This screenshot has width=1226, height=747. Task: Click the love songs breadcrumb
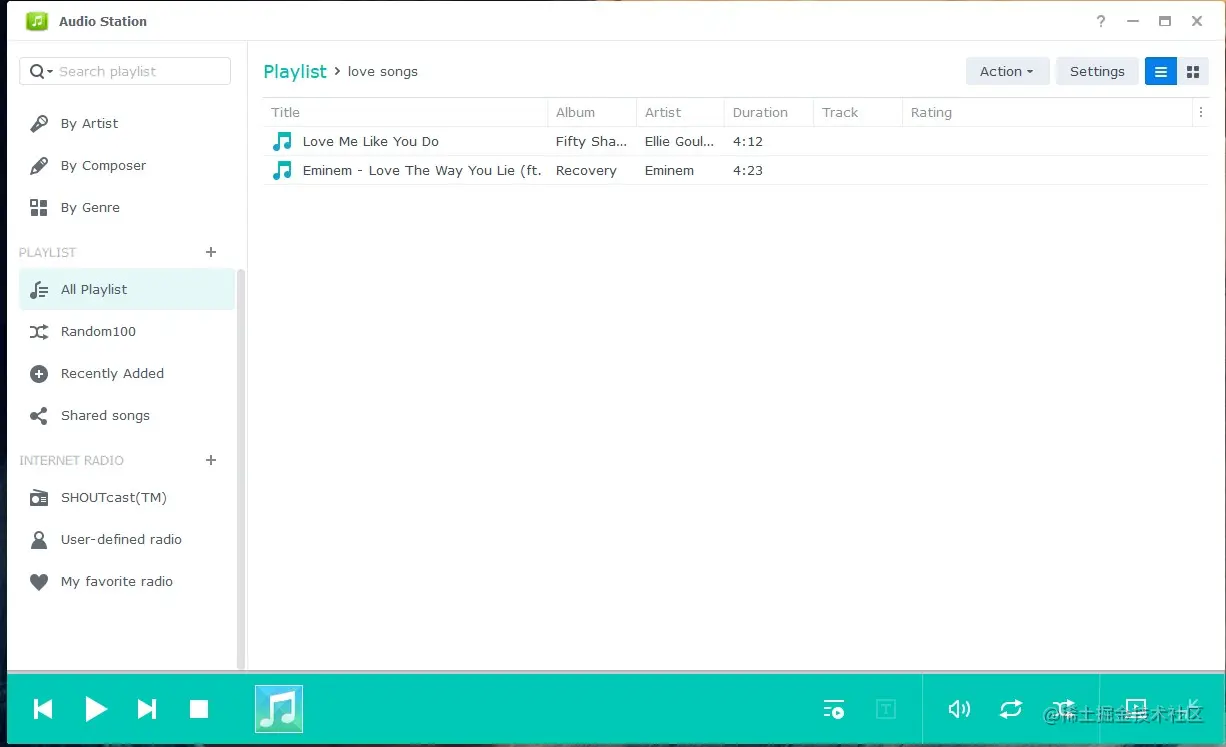383,71
